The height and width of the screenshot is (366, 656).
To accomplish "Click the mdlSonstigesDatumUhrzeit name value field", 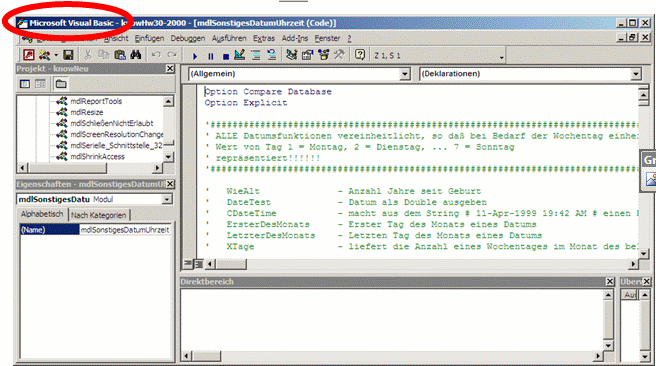I will pyautogui.click(x=125, y=230).
